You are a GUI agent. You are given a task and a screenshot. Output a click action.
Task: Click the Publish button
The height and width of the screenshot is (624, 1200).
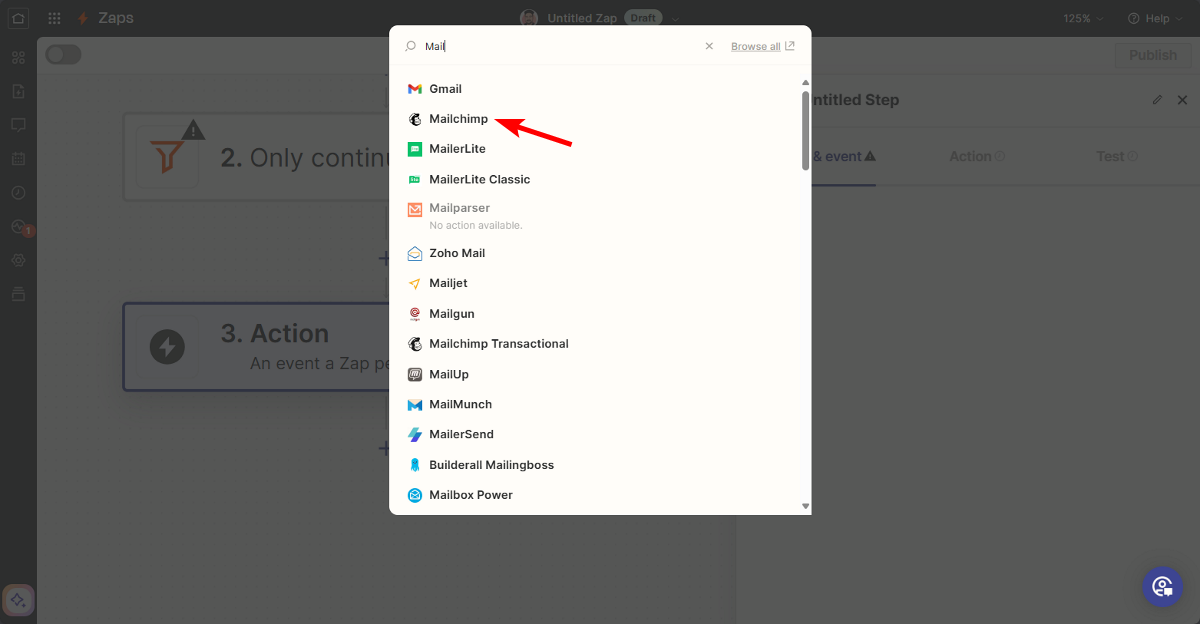pyautogui.click(x=1153, y=55)
